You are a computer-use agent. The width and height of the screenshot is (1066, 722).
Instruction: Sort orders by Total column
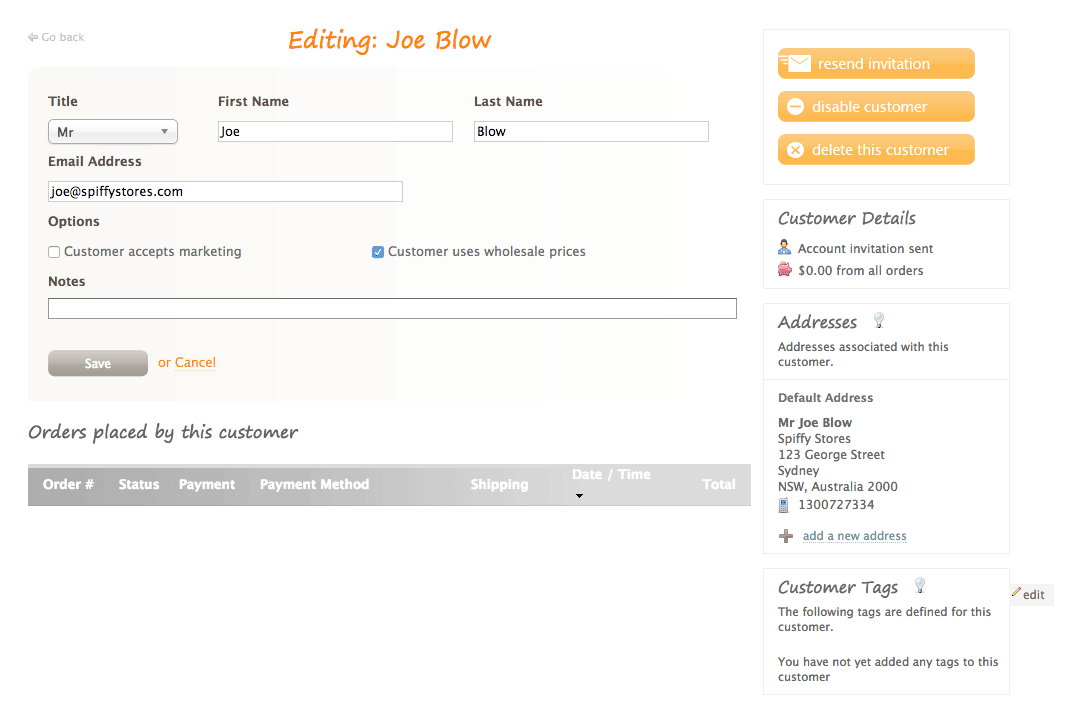(x=719, y=485)
